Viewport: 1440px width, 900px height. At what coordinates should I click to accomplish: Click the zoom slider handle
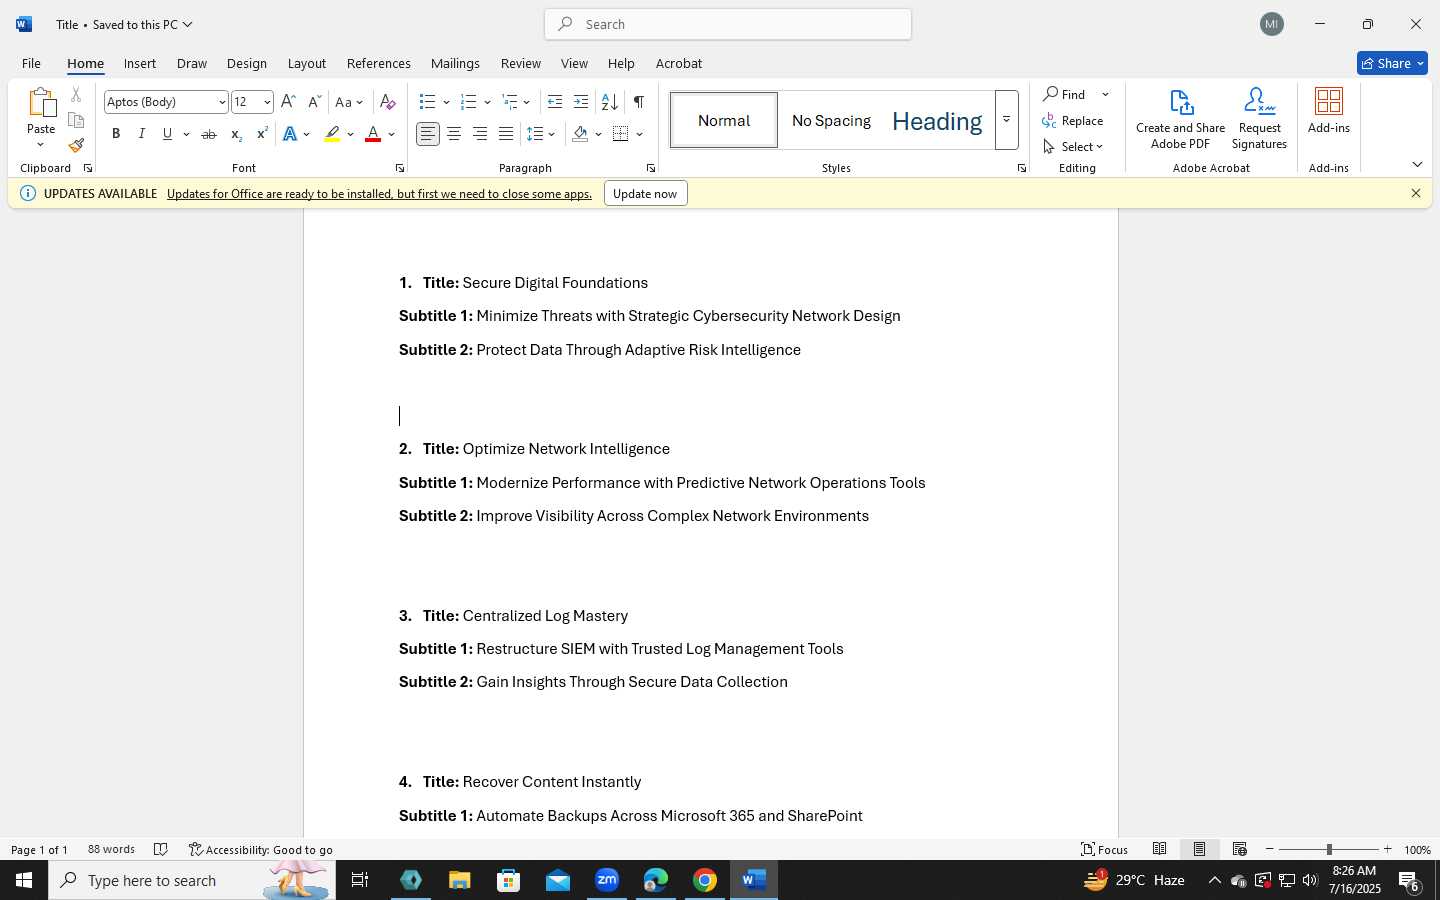click(x=1329, y=849)
